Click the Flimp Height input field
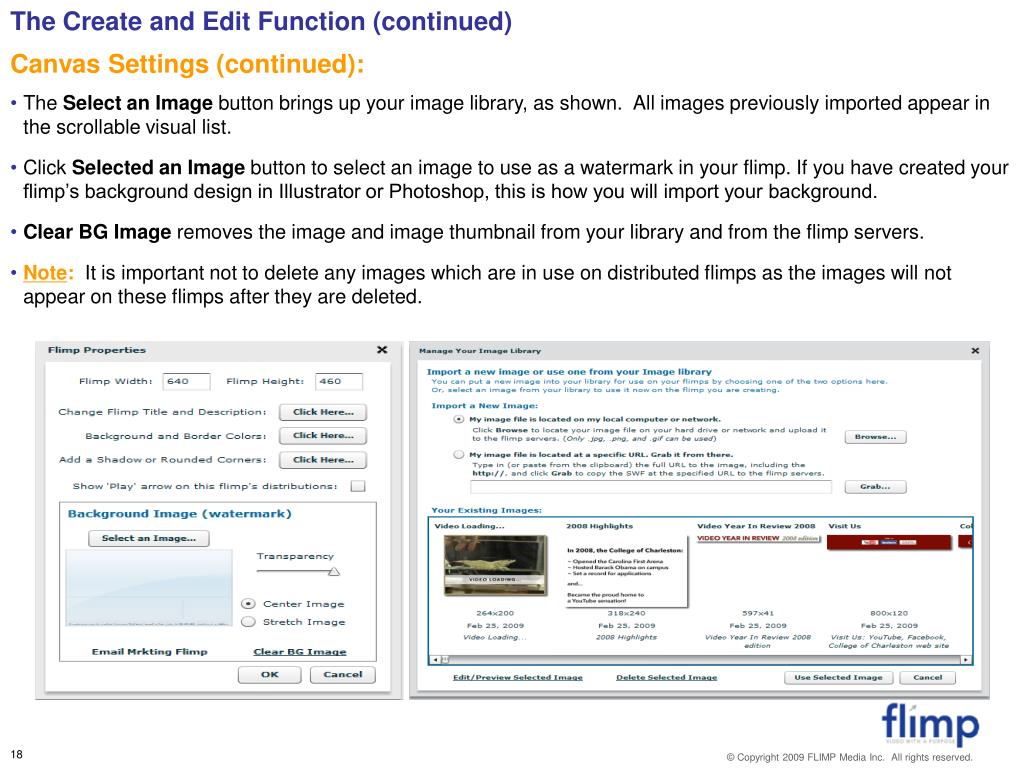 [x=338, y=381]
